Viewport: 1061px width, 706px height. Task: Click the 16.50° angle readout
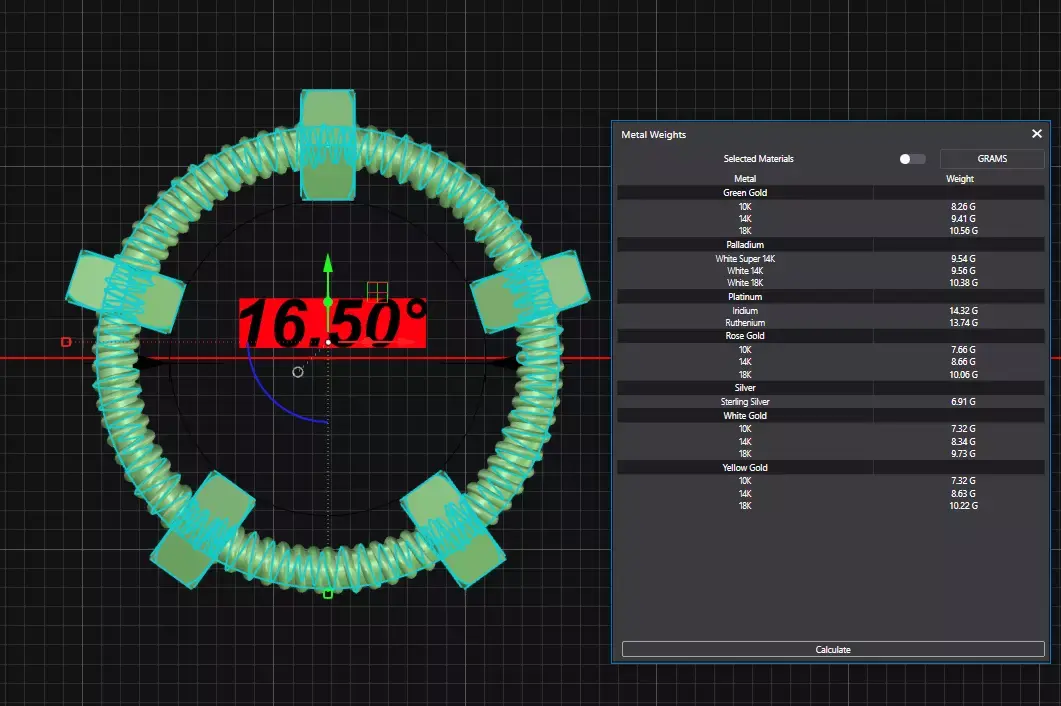coord(332,323)
